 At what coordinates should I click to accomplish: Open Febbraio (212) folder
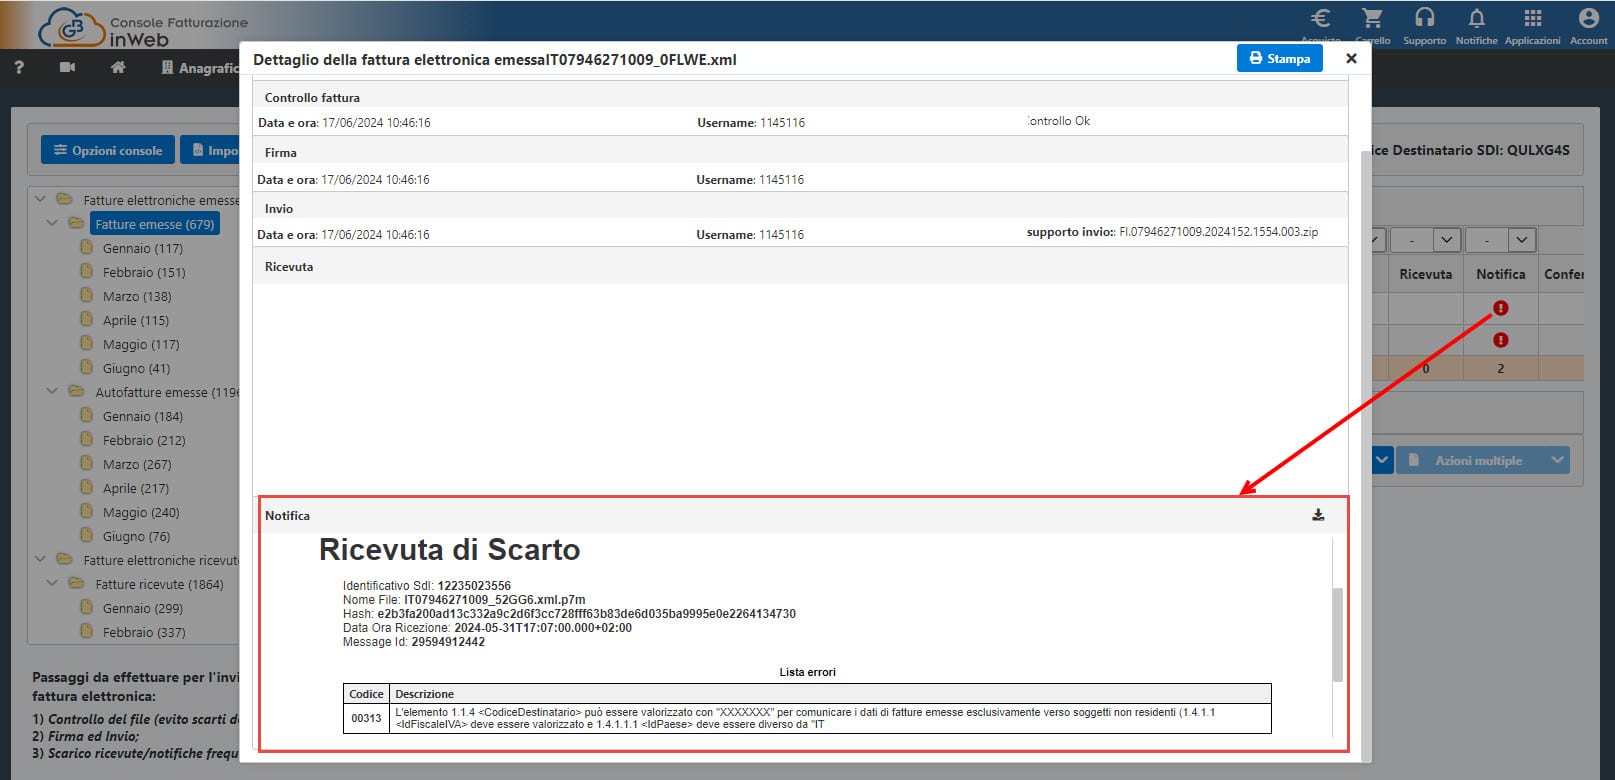(x=144, y=440)
